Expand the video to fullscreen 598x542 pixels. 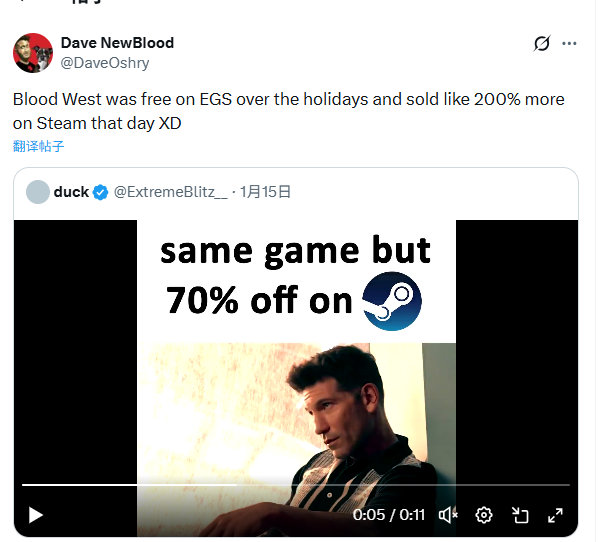click(555, 515)
